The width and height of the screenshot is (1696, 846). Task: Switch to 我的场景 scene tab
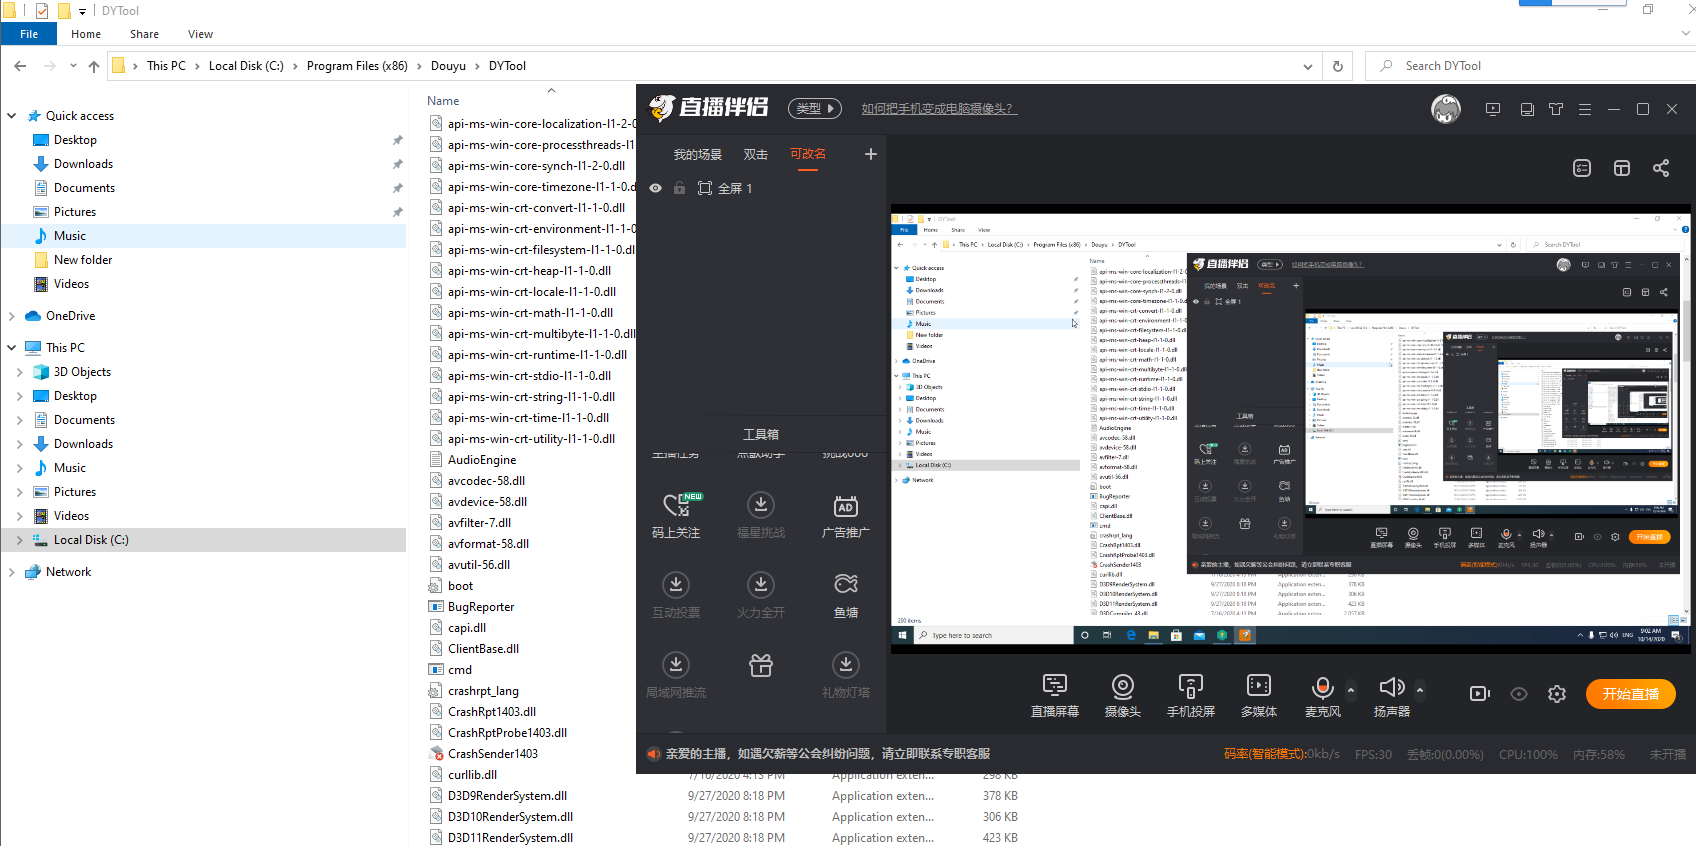pyautogui.click(x=697, y=154)
